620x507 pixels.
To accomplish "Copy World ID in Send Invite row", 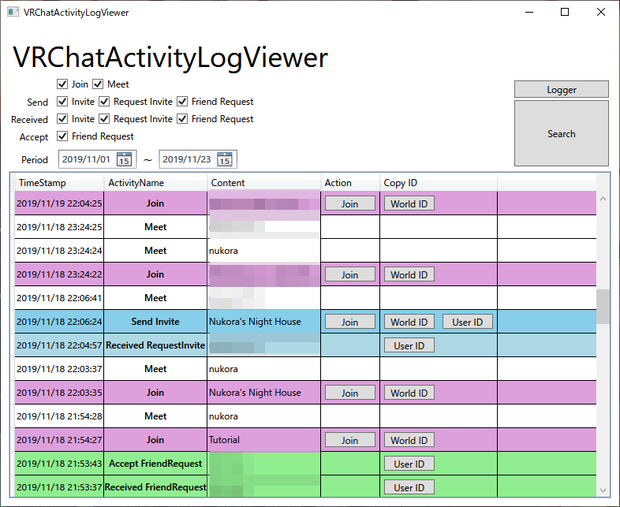I will [x=409, y=322].
